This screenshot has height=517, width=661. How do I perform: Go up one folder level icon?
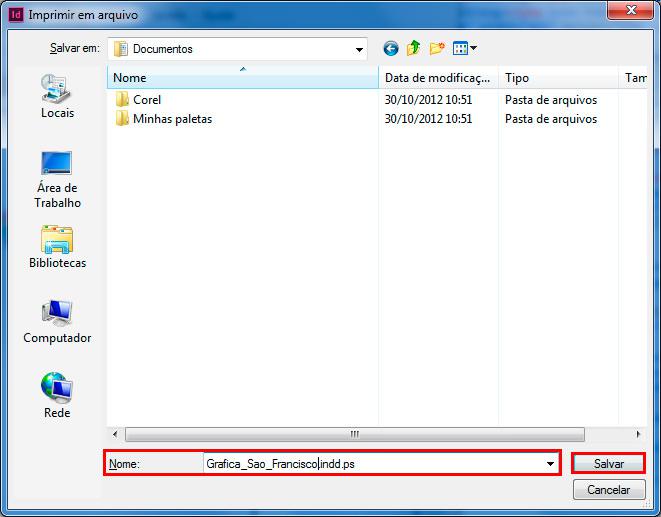pos(414,48)
